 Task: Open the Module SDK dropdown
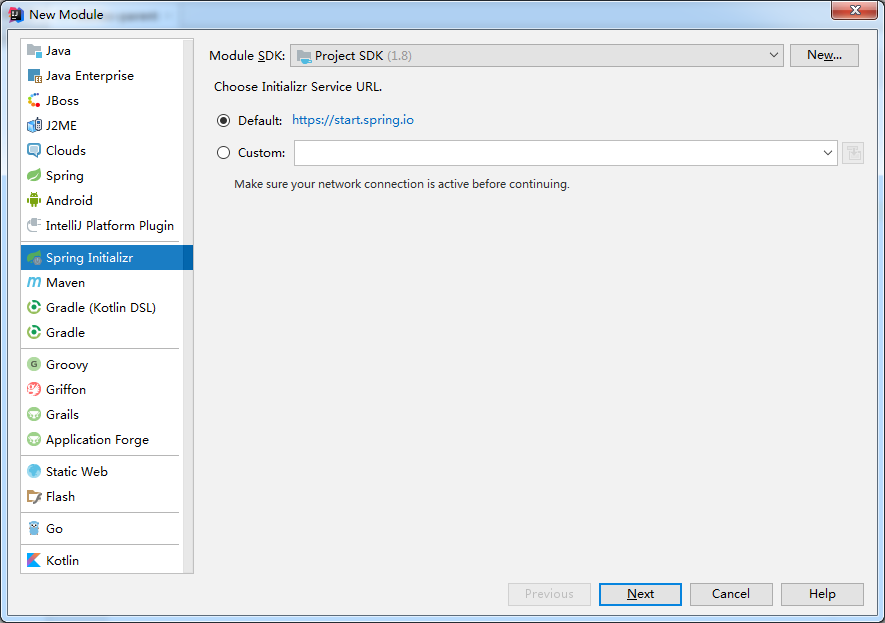point(536,55)
